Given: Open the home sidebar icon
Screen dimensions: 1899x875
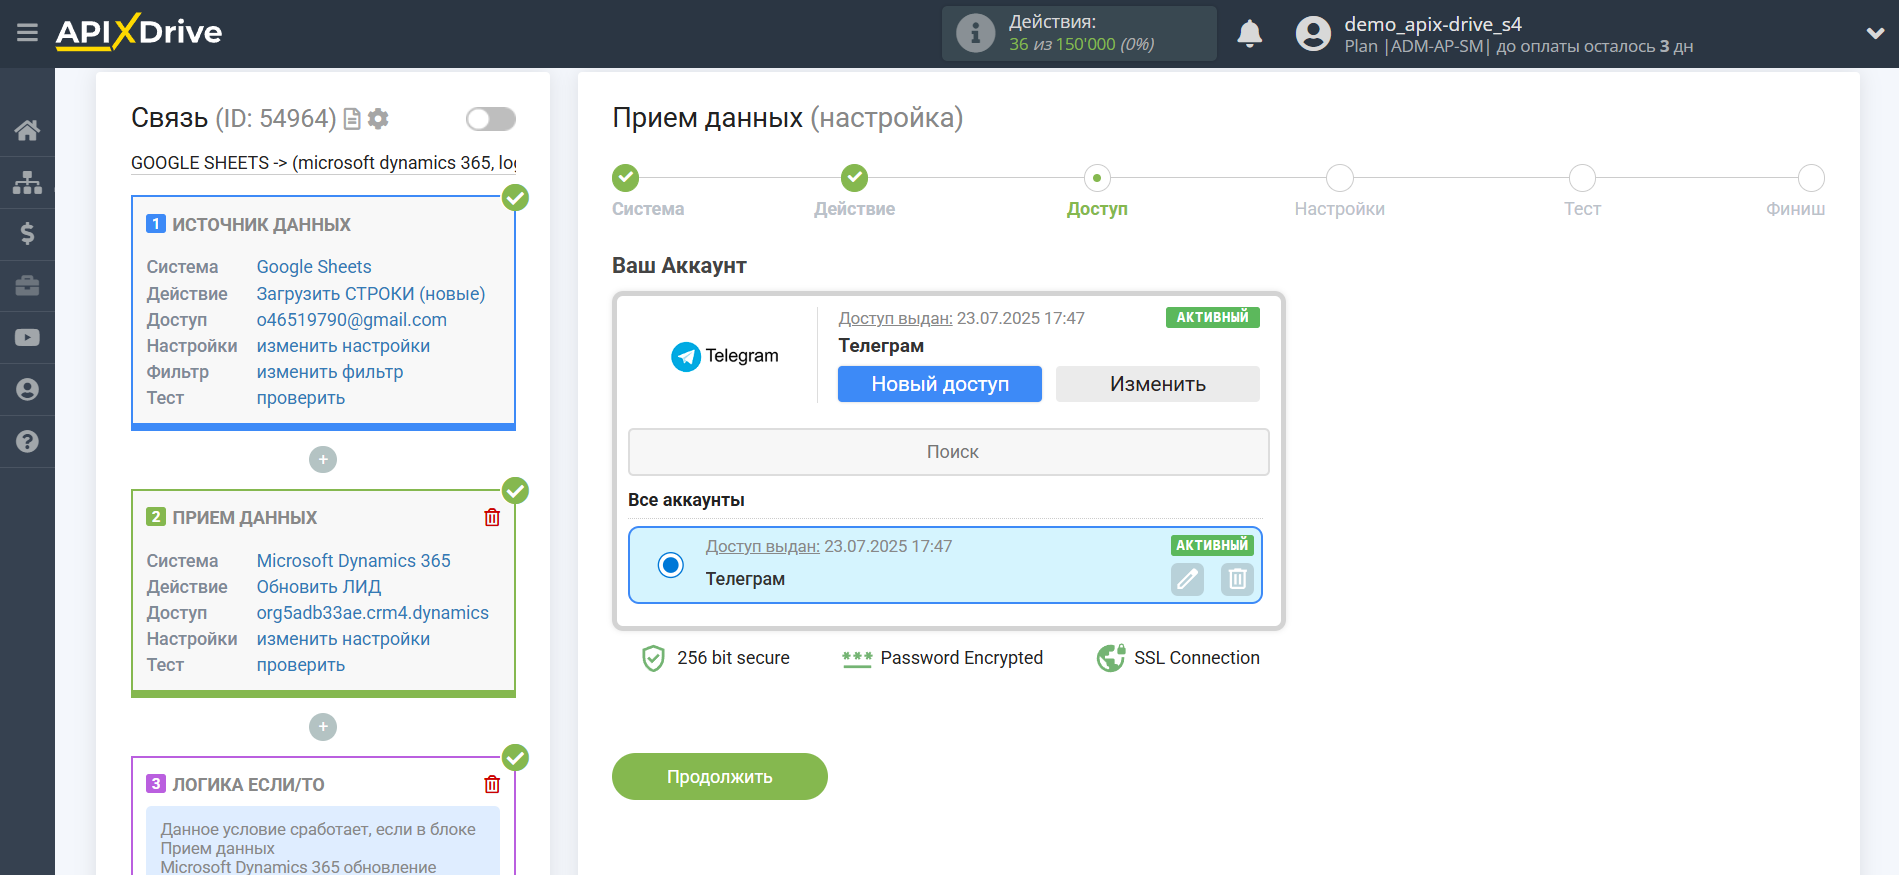Looking at the screenshot, I should 27,130.
